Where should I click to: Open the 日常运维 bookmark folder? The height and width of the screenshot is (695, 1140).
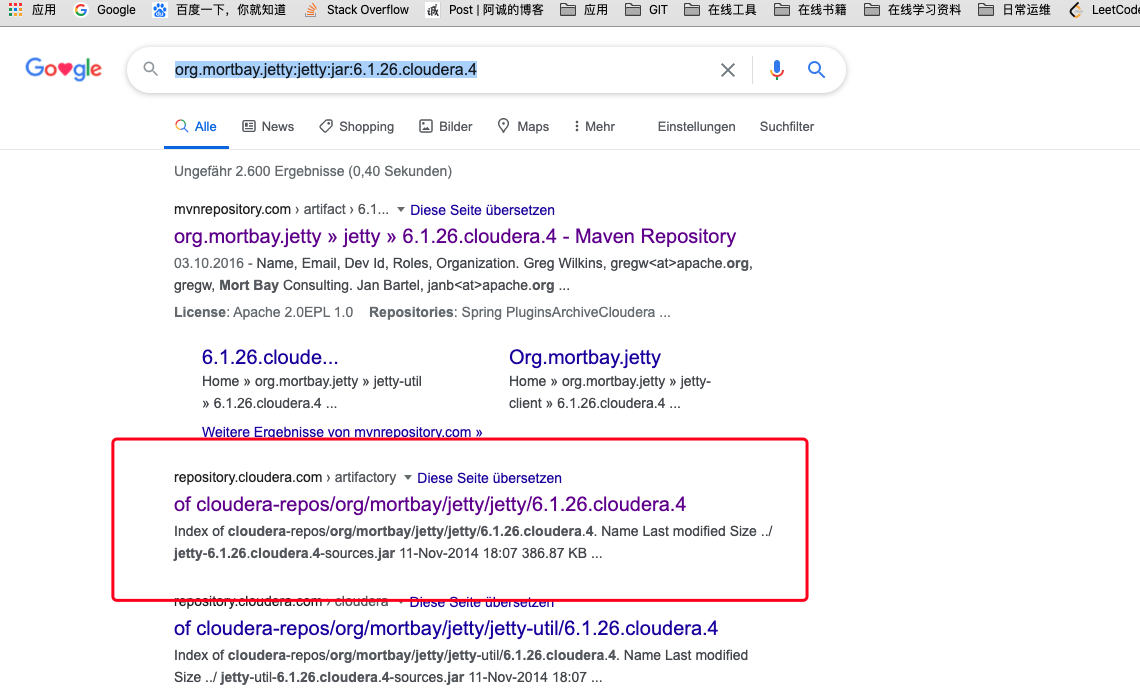coord(1014,9)
